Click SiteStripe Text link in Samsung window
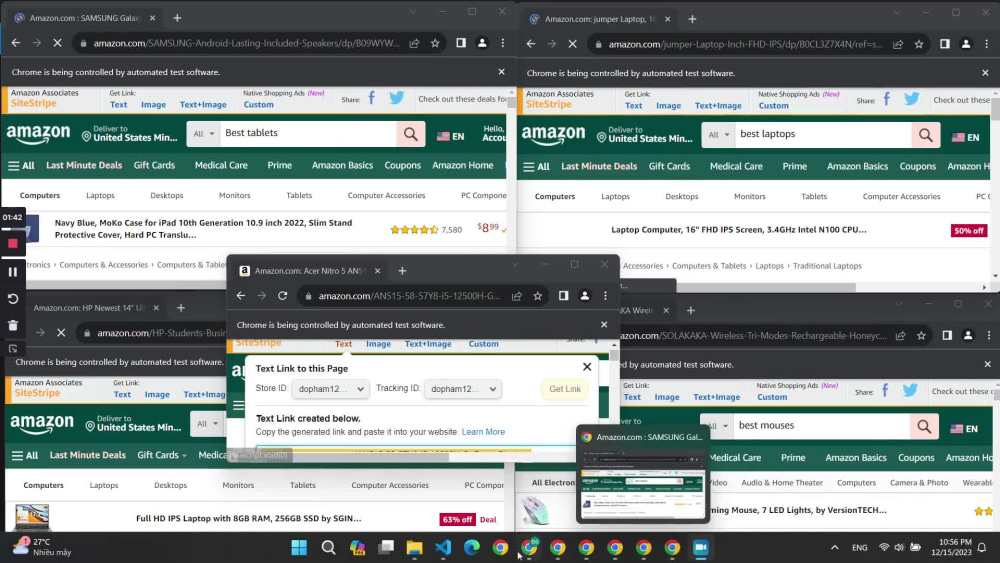 click(119, 105)
